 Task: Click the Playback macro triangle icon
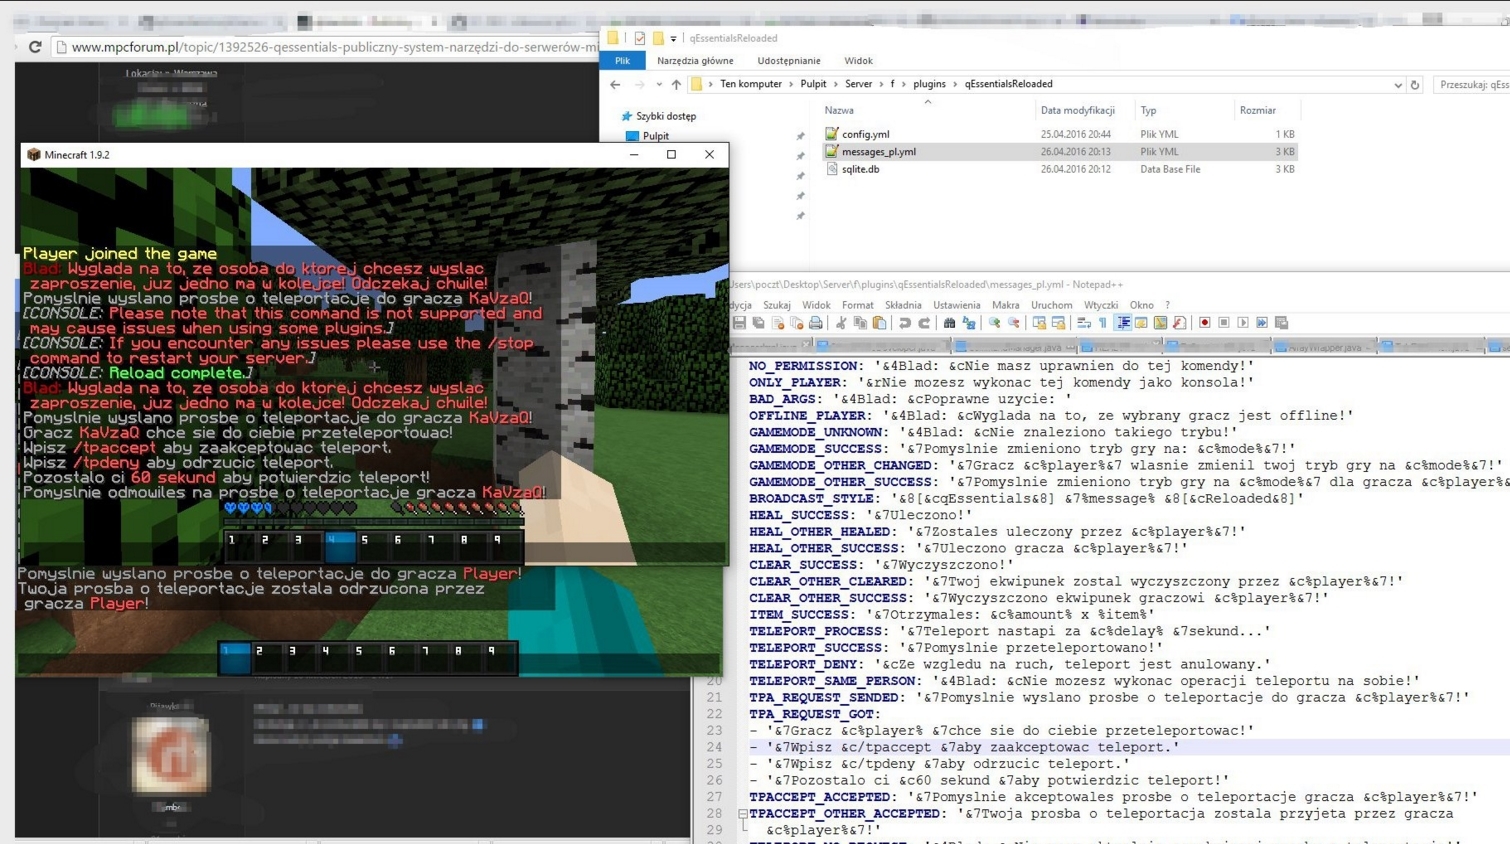tap(1243, 323)
